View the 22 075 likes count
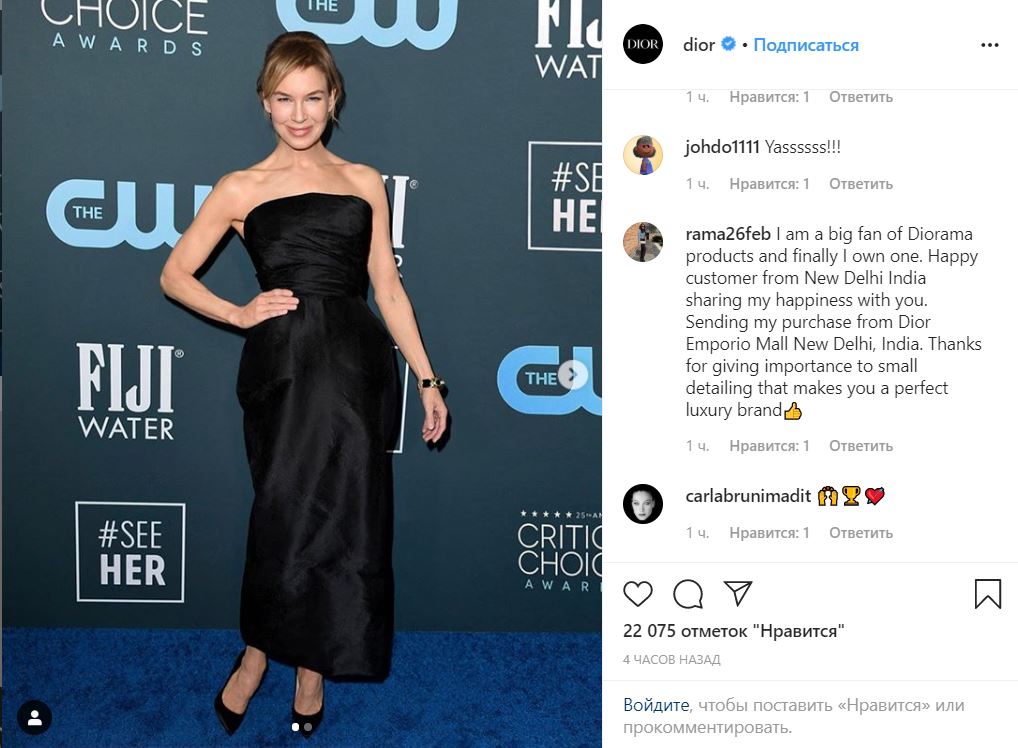 coord(734,630)
